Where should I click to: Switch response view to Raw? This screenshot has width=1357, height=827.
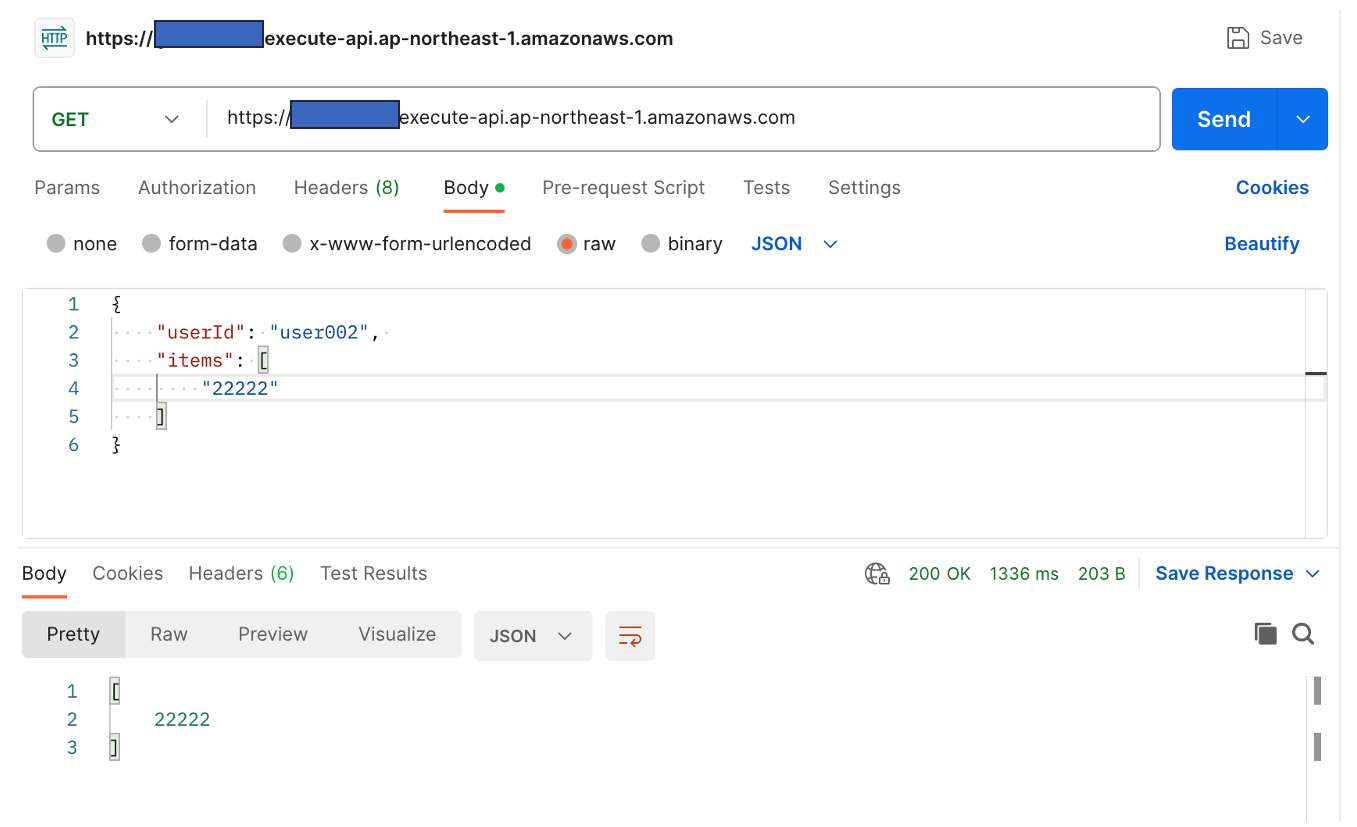169,635
